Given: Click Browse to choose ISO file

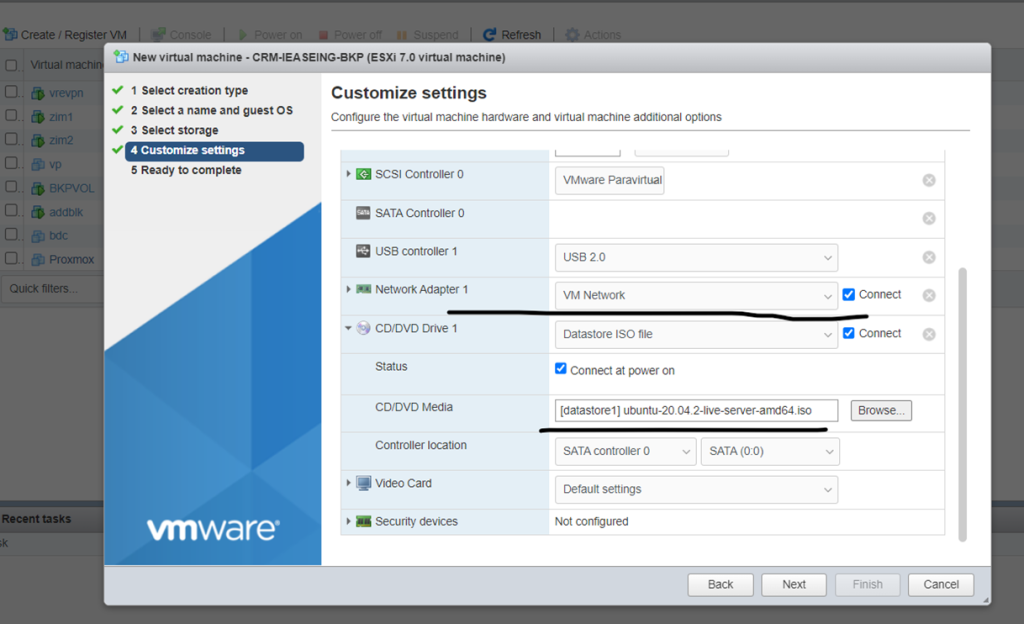Looking at the screenshot, I should tap(881, 410).
